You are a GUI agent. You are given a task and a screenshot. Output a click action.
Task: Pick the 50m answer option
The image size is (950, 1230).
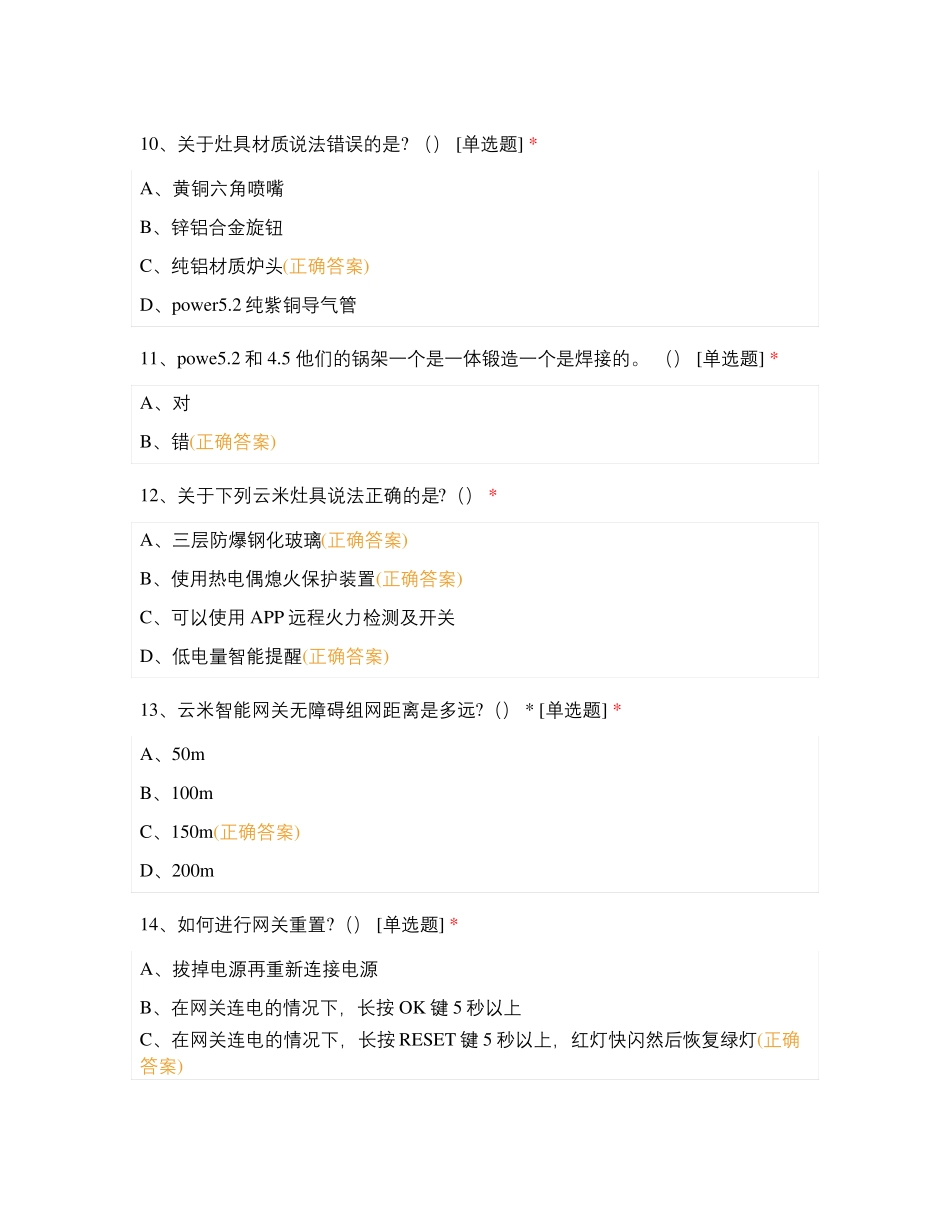point(173,755)
